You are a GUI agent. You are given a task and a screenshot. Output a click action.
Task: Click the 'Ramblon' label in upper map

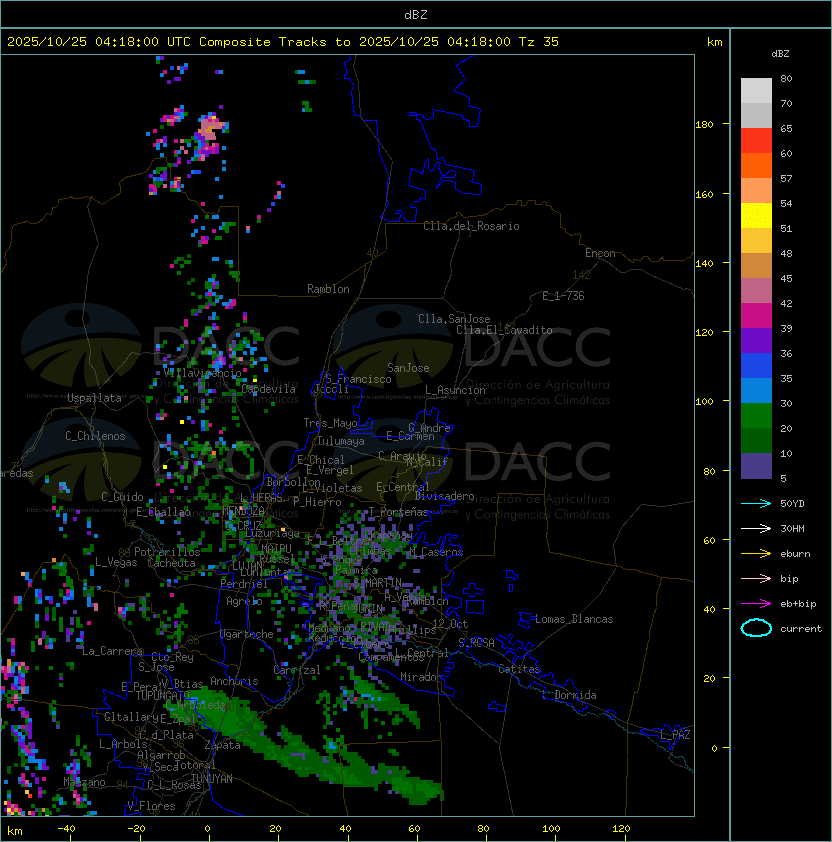click(x=328, y=289)
